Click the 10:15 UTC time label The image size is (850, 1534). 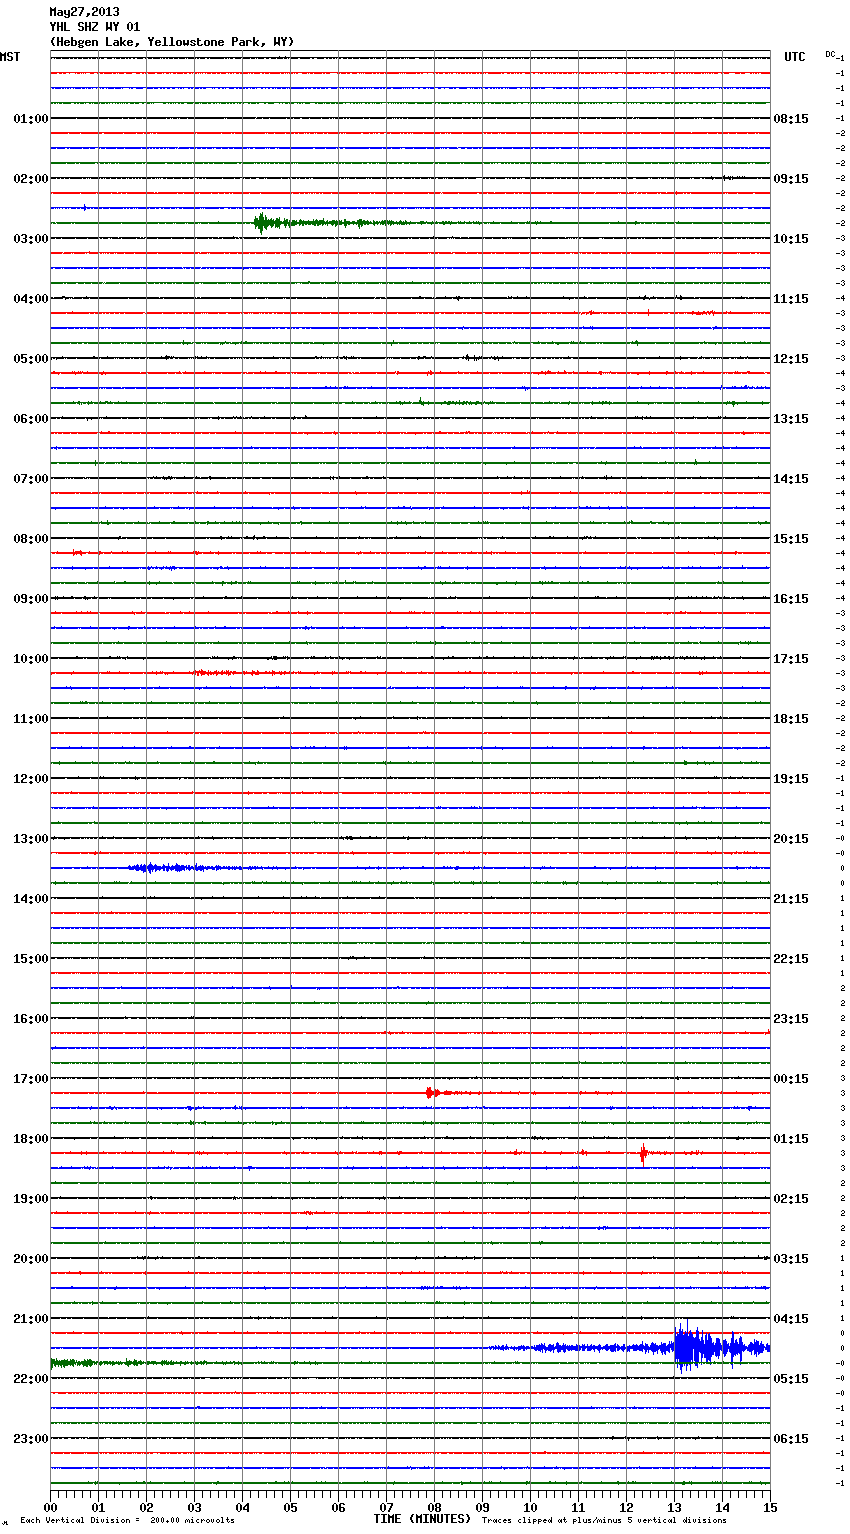click(x=791, y=239)
